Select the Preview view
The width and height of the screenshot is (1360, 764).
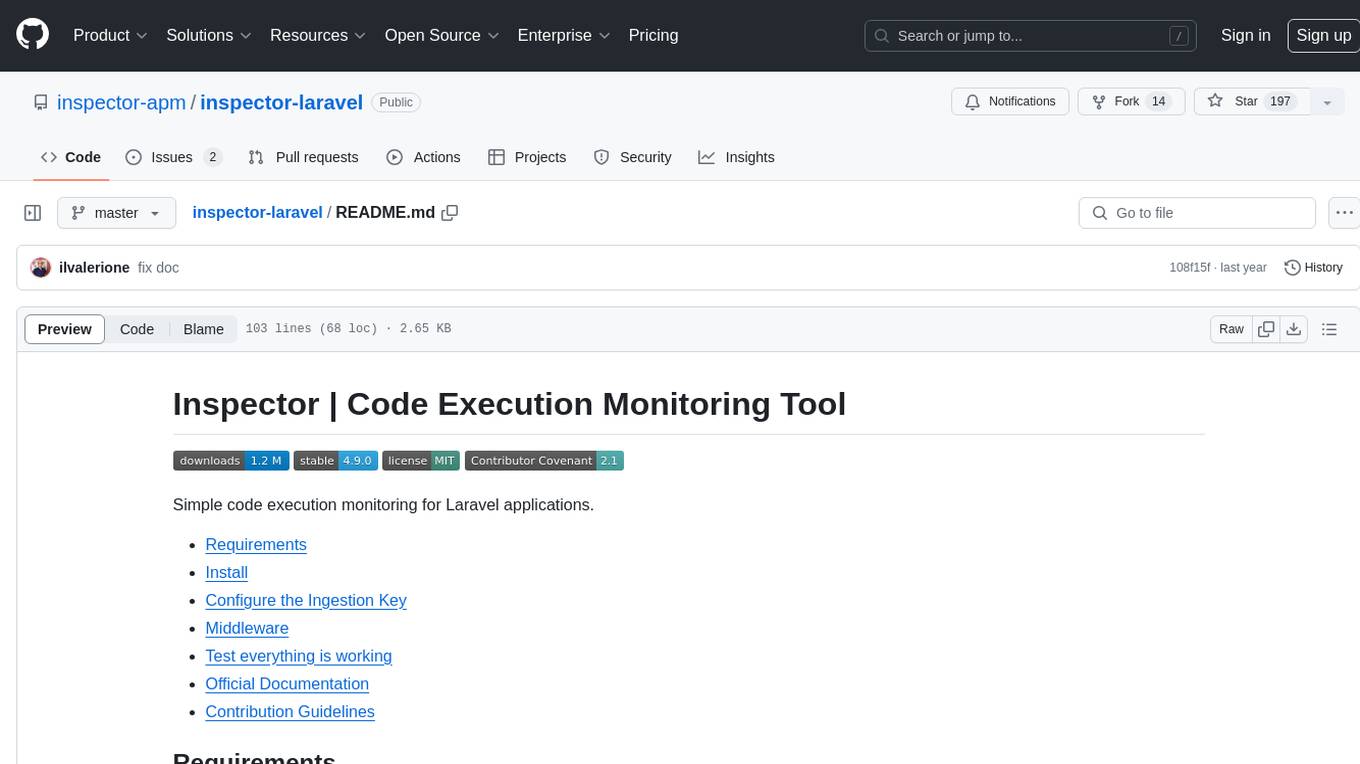(x=65, y=329)
